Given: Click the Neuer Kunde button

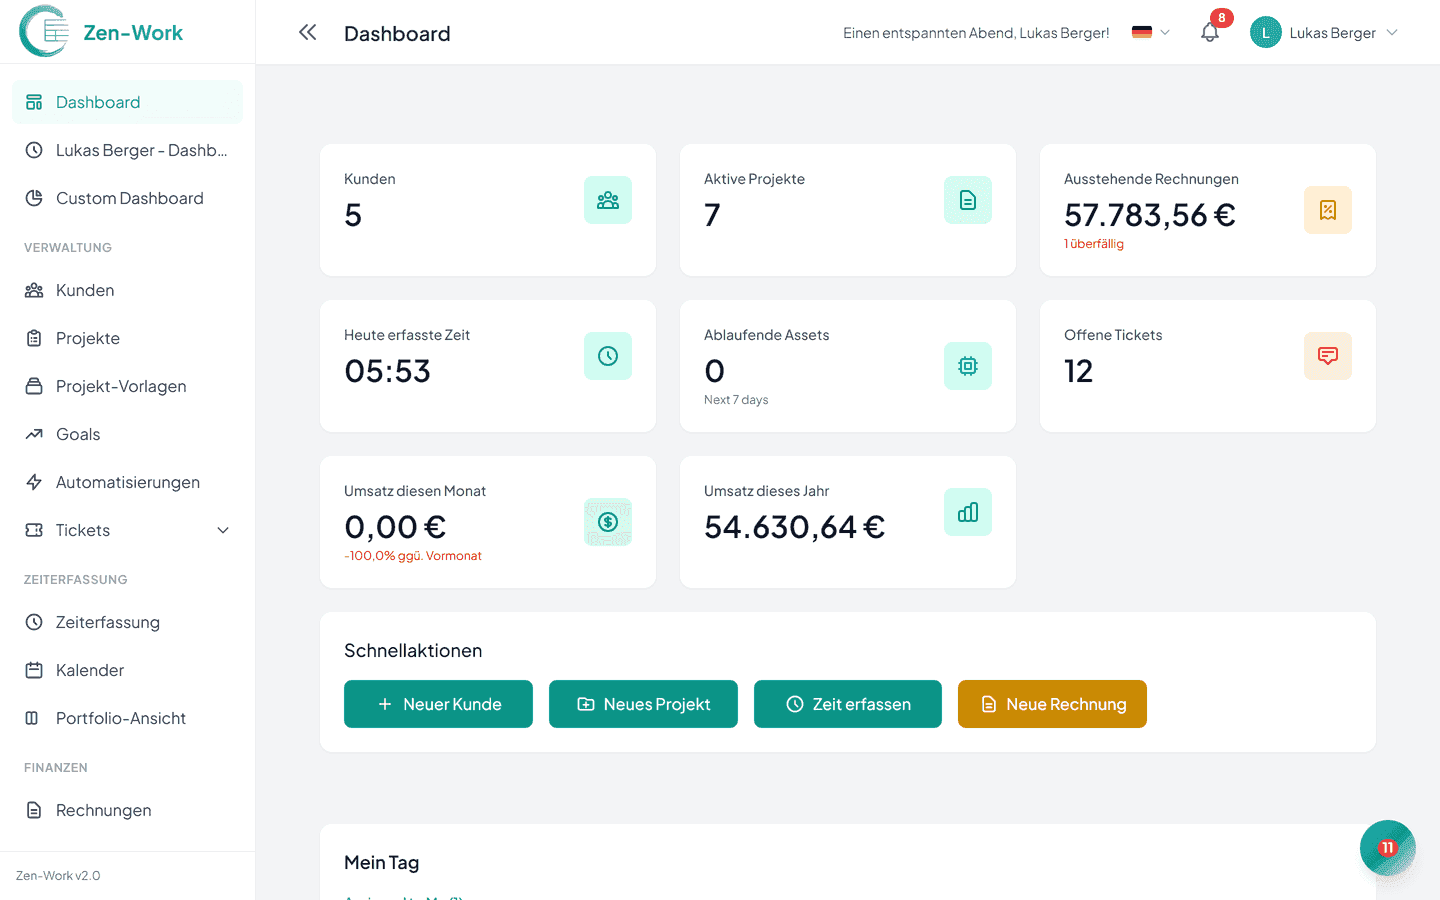Looking at the screenshot, I should [438, 704].
